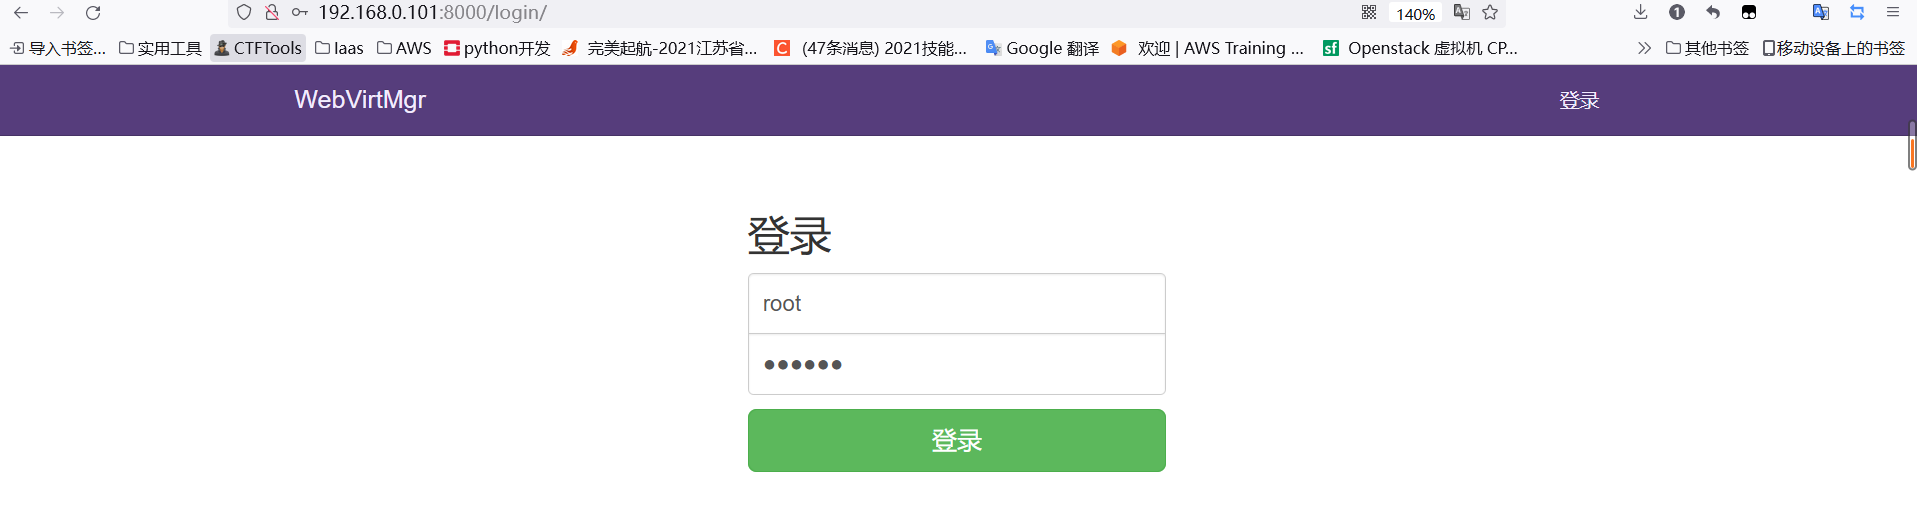Open the QR code icon in address bar
Viewport: 1917px width, 512px height.
pos(1369,13)
